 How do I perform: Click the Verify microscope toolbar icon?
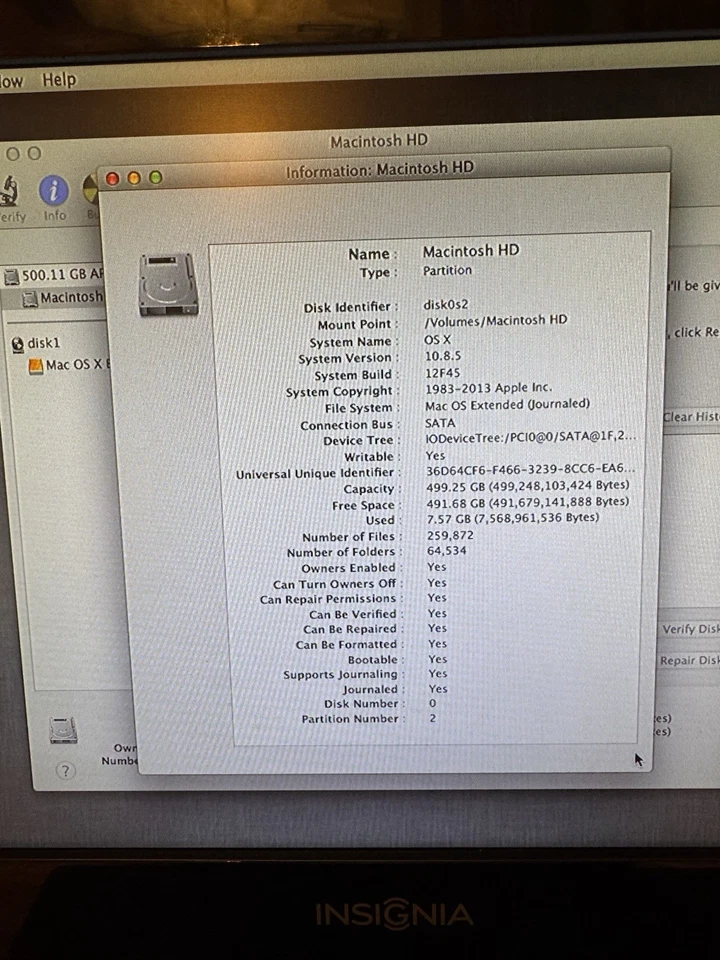10,191
